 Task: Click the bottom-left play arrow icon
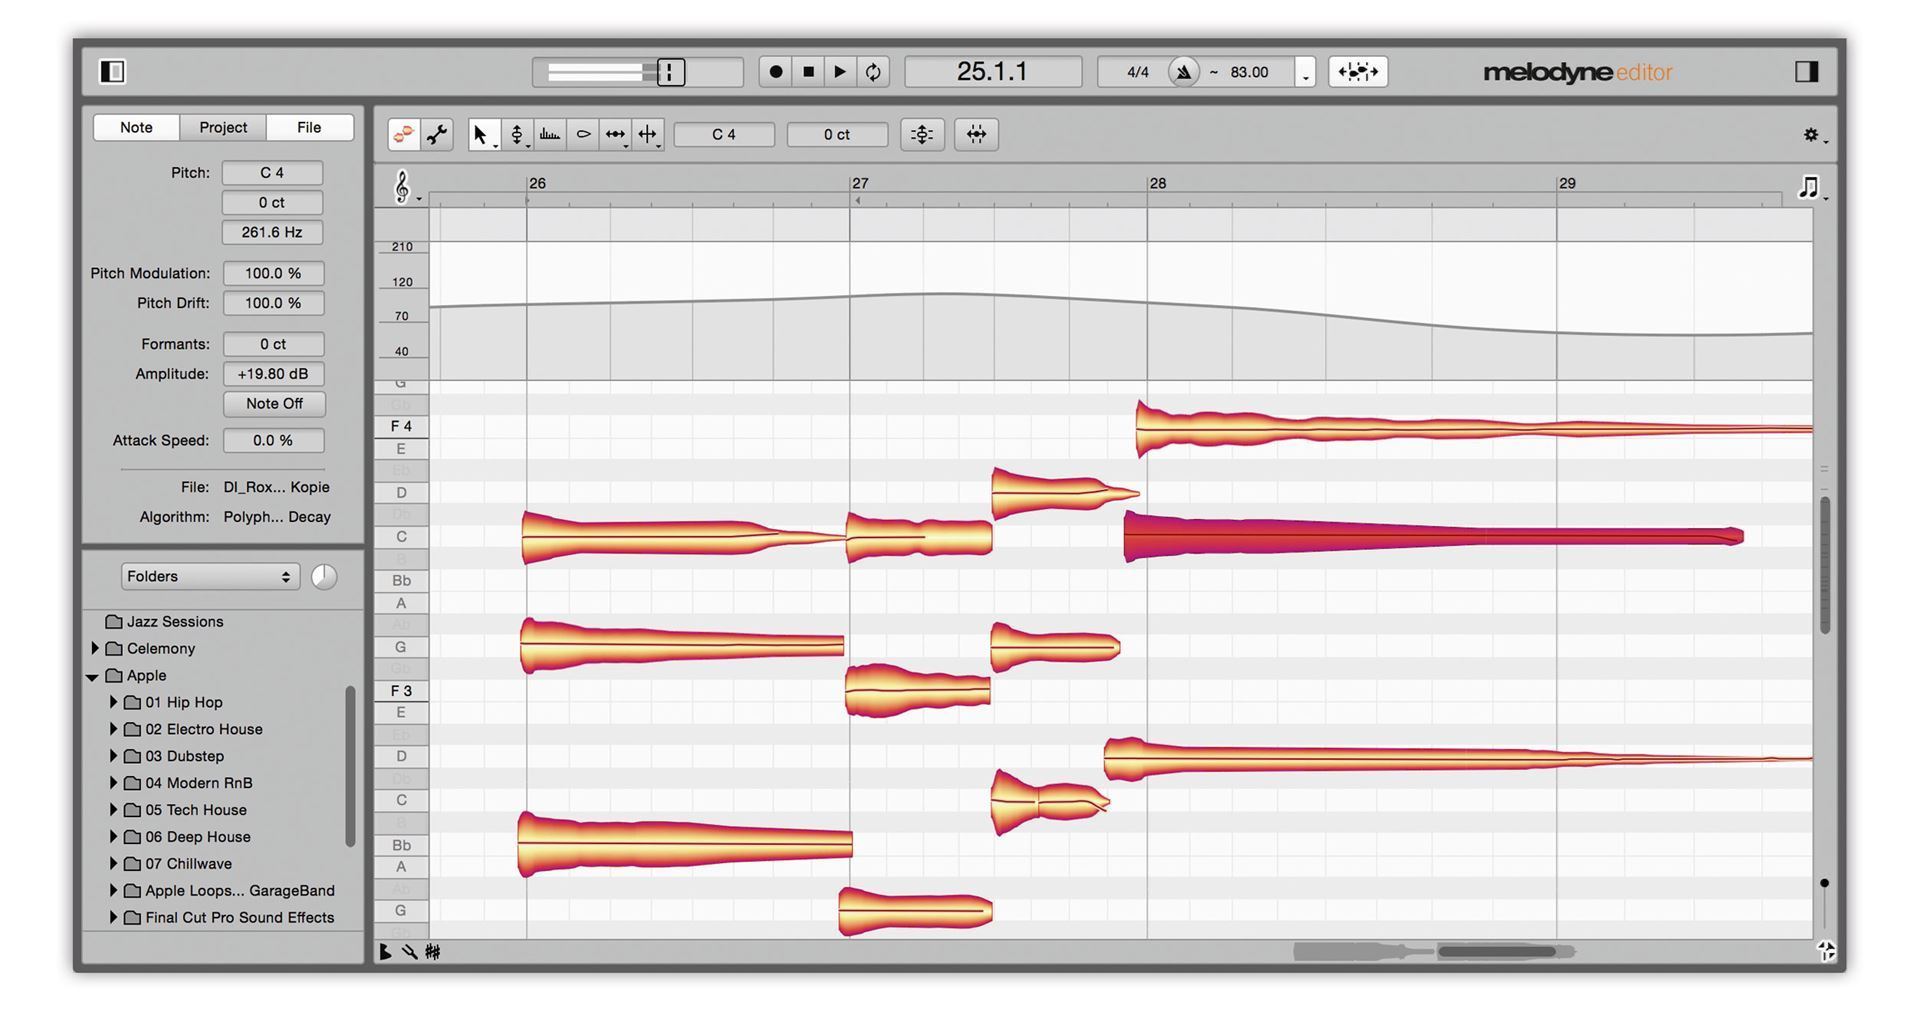pyautogui.click(x=385, y=952)
